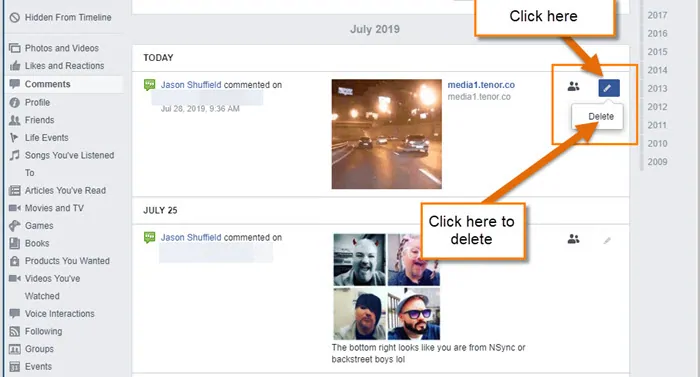Open the media1.tenor.co link
Image resolution: width=700 pixels, height=377 pixels.
(x=481, y=85)
